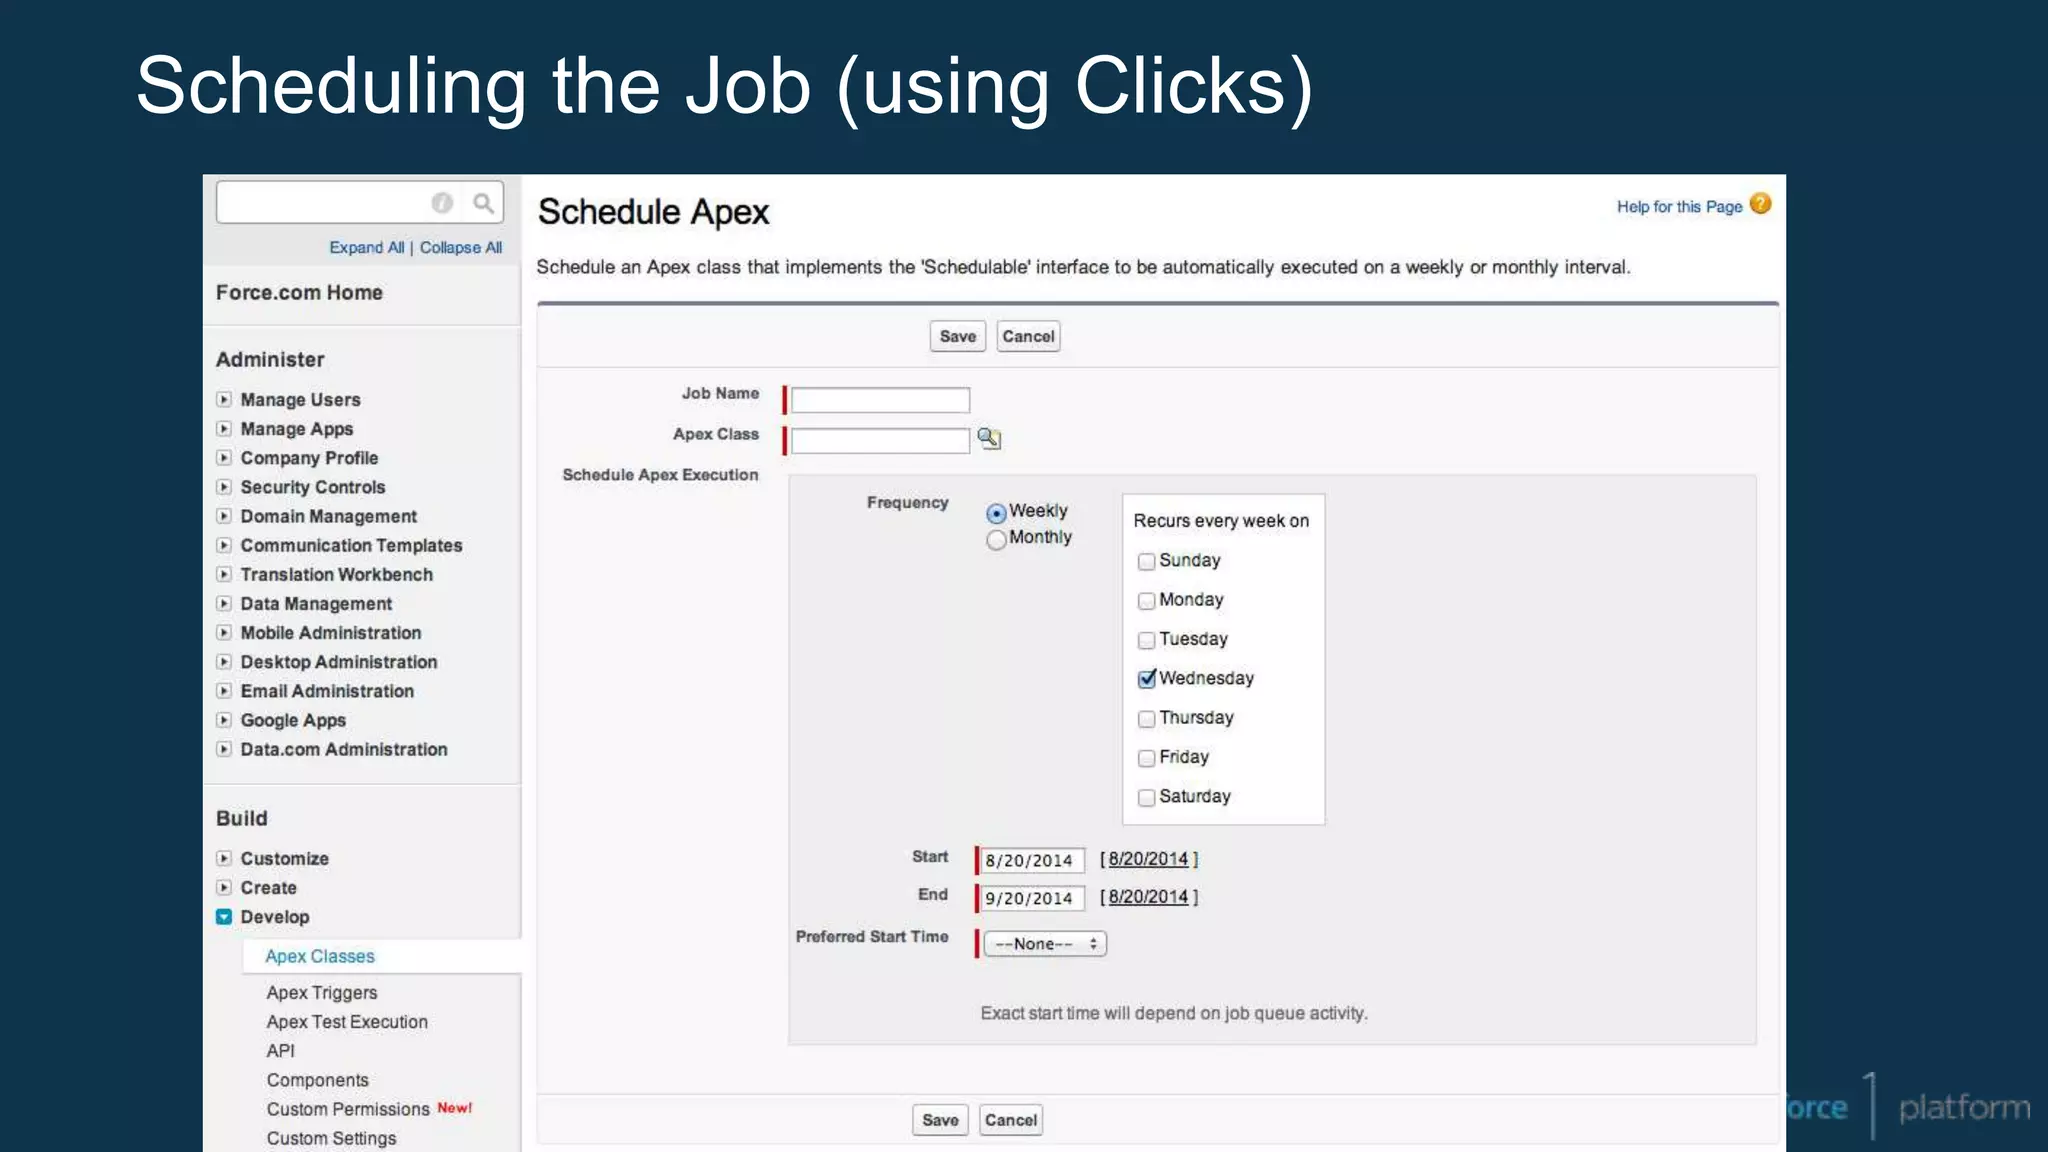Viewport: 2048px width, 1152px height.
Task: Click the Job Name input field
Action: tap(880, 400)
